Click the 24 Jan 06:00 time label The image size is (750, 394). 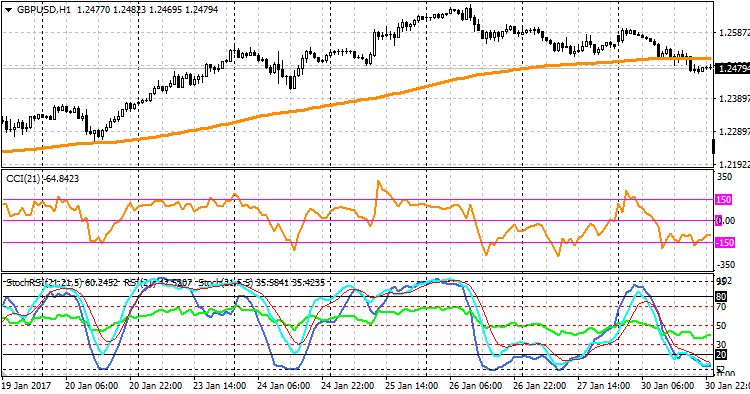coord(284,385)
